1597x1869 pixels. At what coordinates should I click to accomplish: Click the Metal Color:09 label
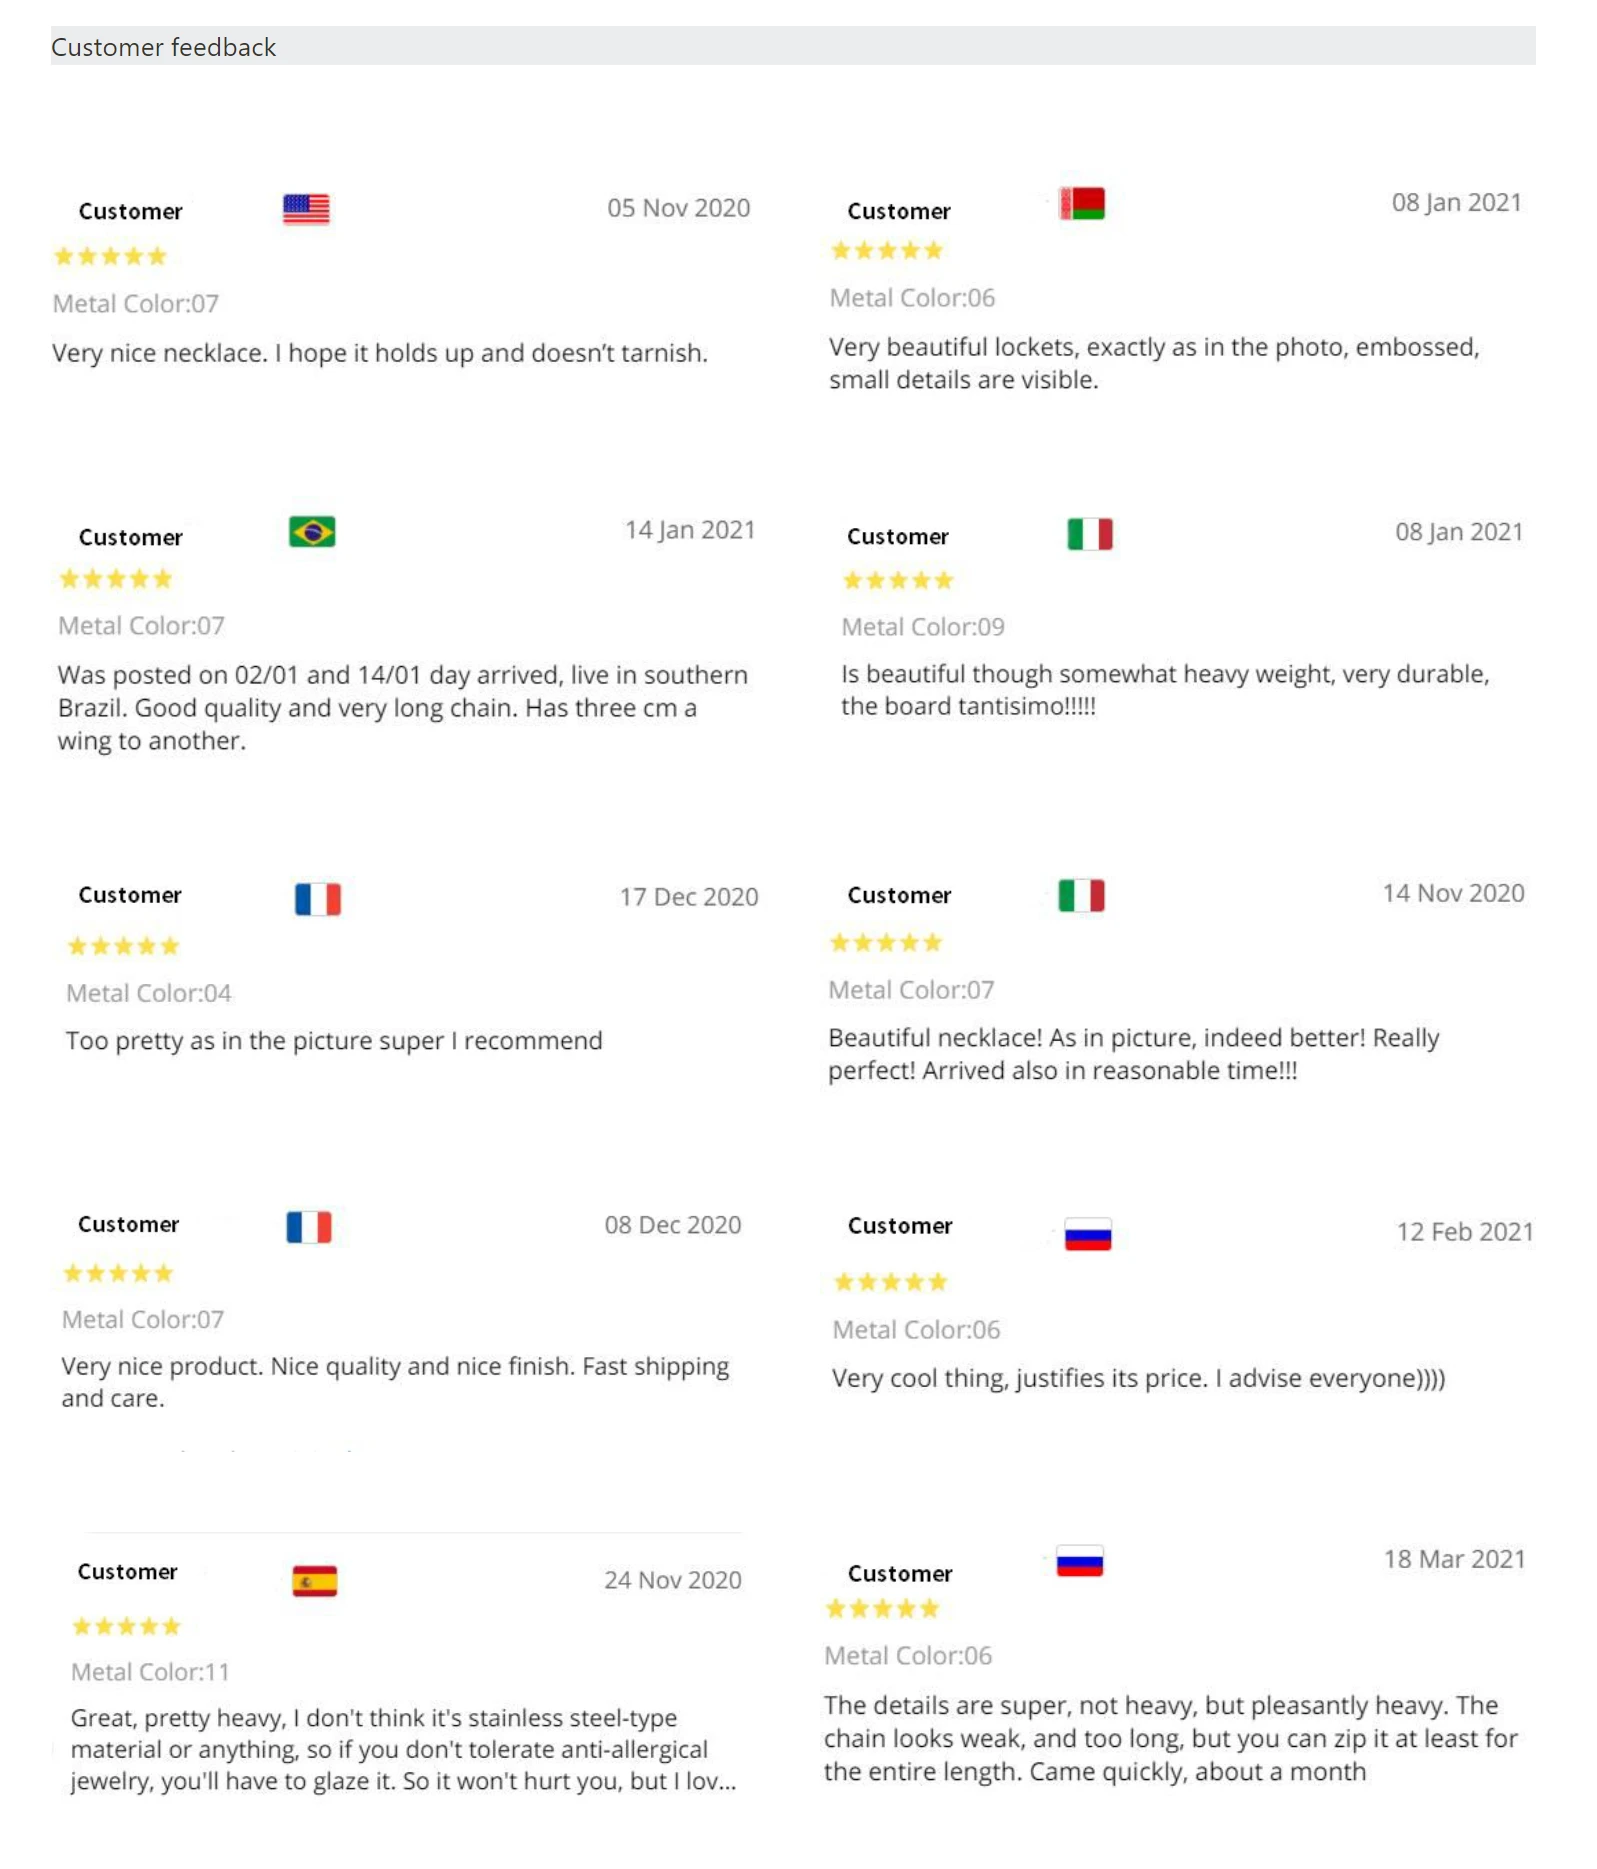pos(923,627)
